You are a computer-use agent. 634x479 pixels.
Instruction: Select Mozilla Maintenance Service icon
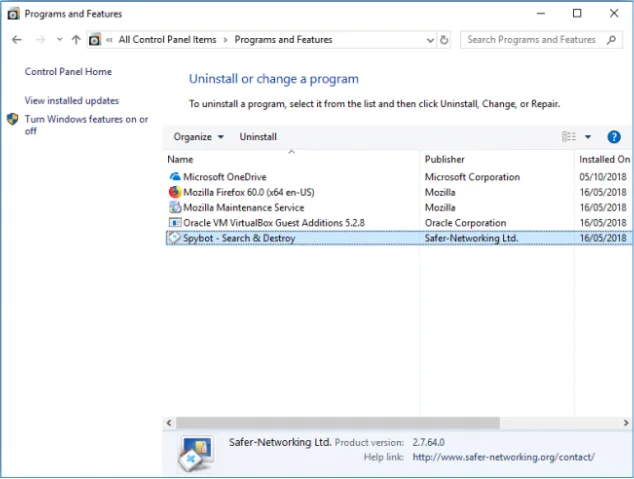(175, 207)
